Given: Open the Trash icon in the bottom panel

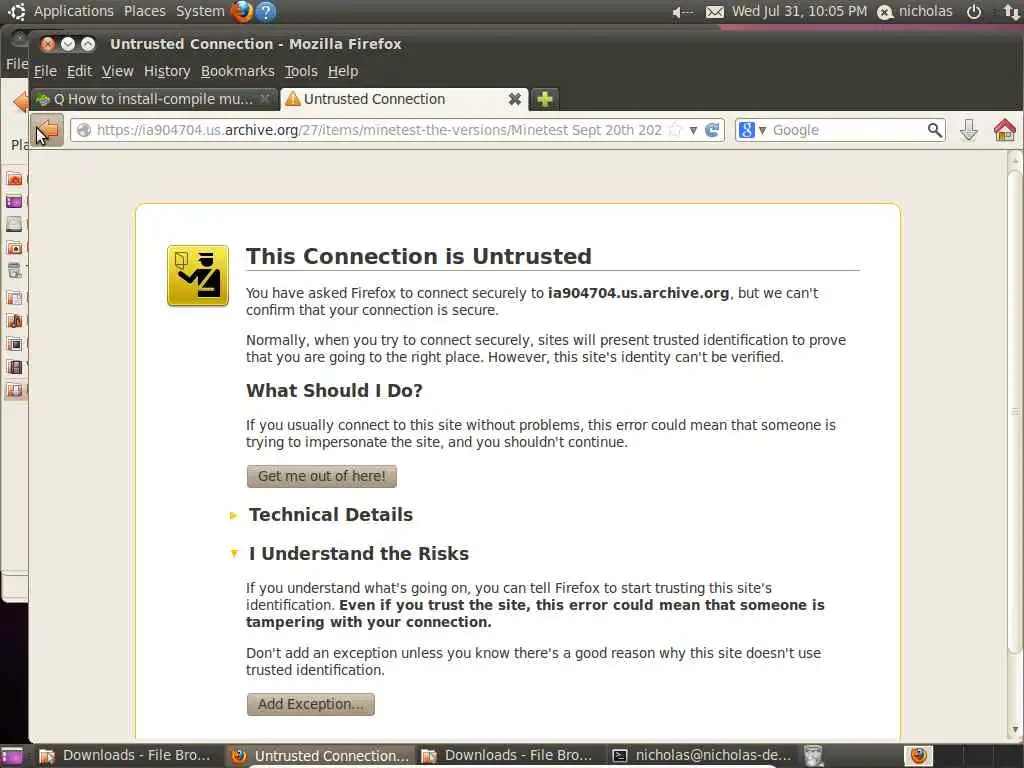Looking at the screenshot, I should 813,756.
